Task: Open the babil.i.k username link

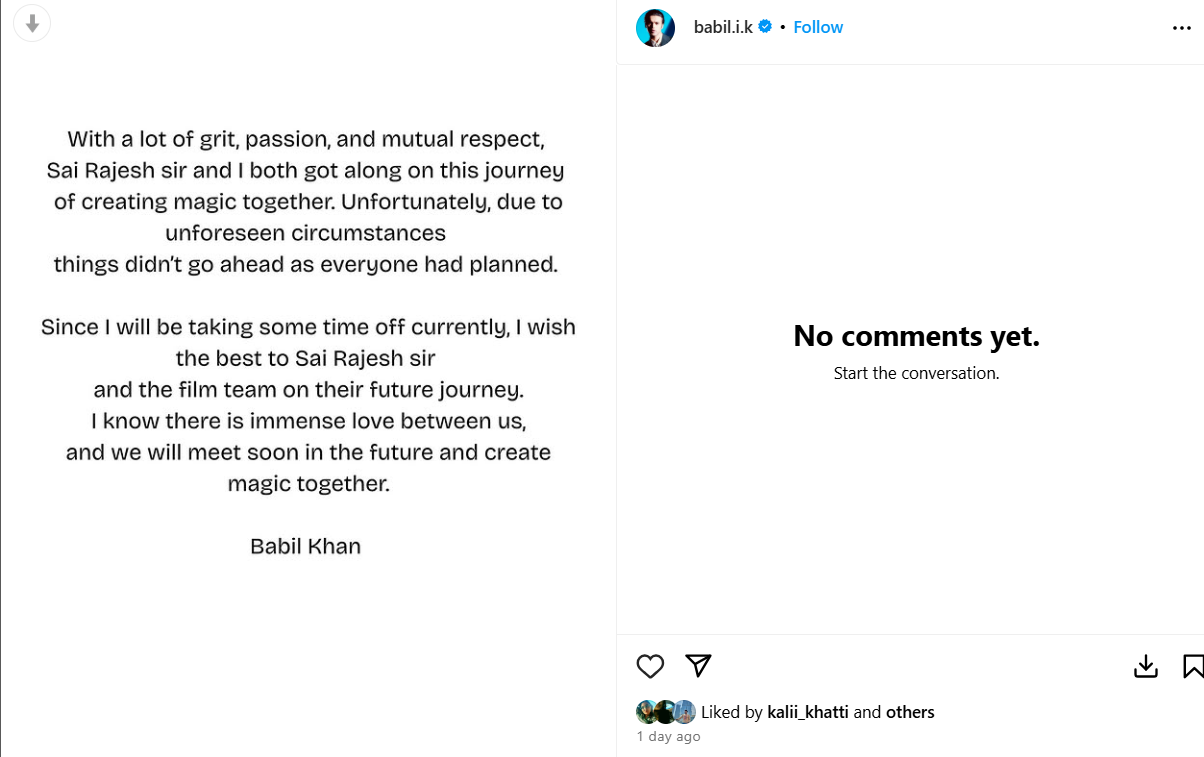Action: coord(723,27)
